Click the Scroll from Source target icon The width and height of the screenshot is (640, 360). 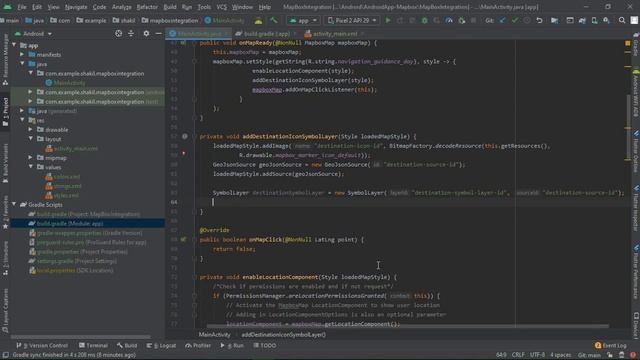(118, 33)
